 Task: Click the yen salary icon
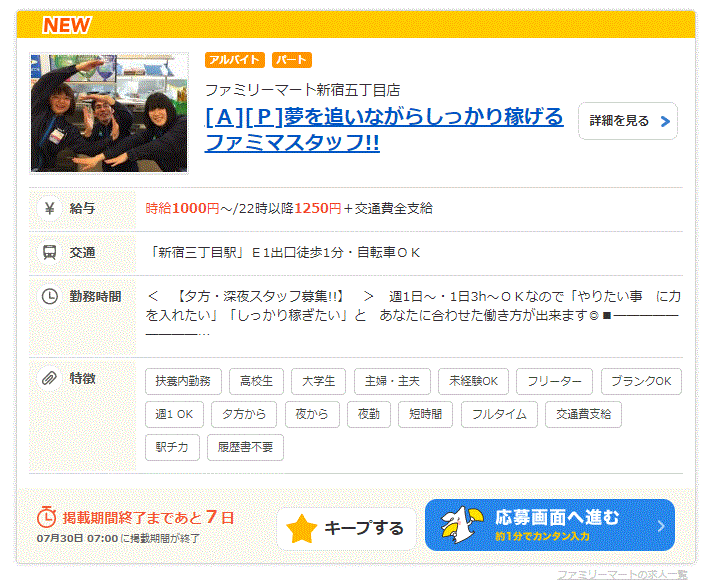point(50,209)
